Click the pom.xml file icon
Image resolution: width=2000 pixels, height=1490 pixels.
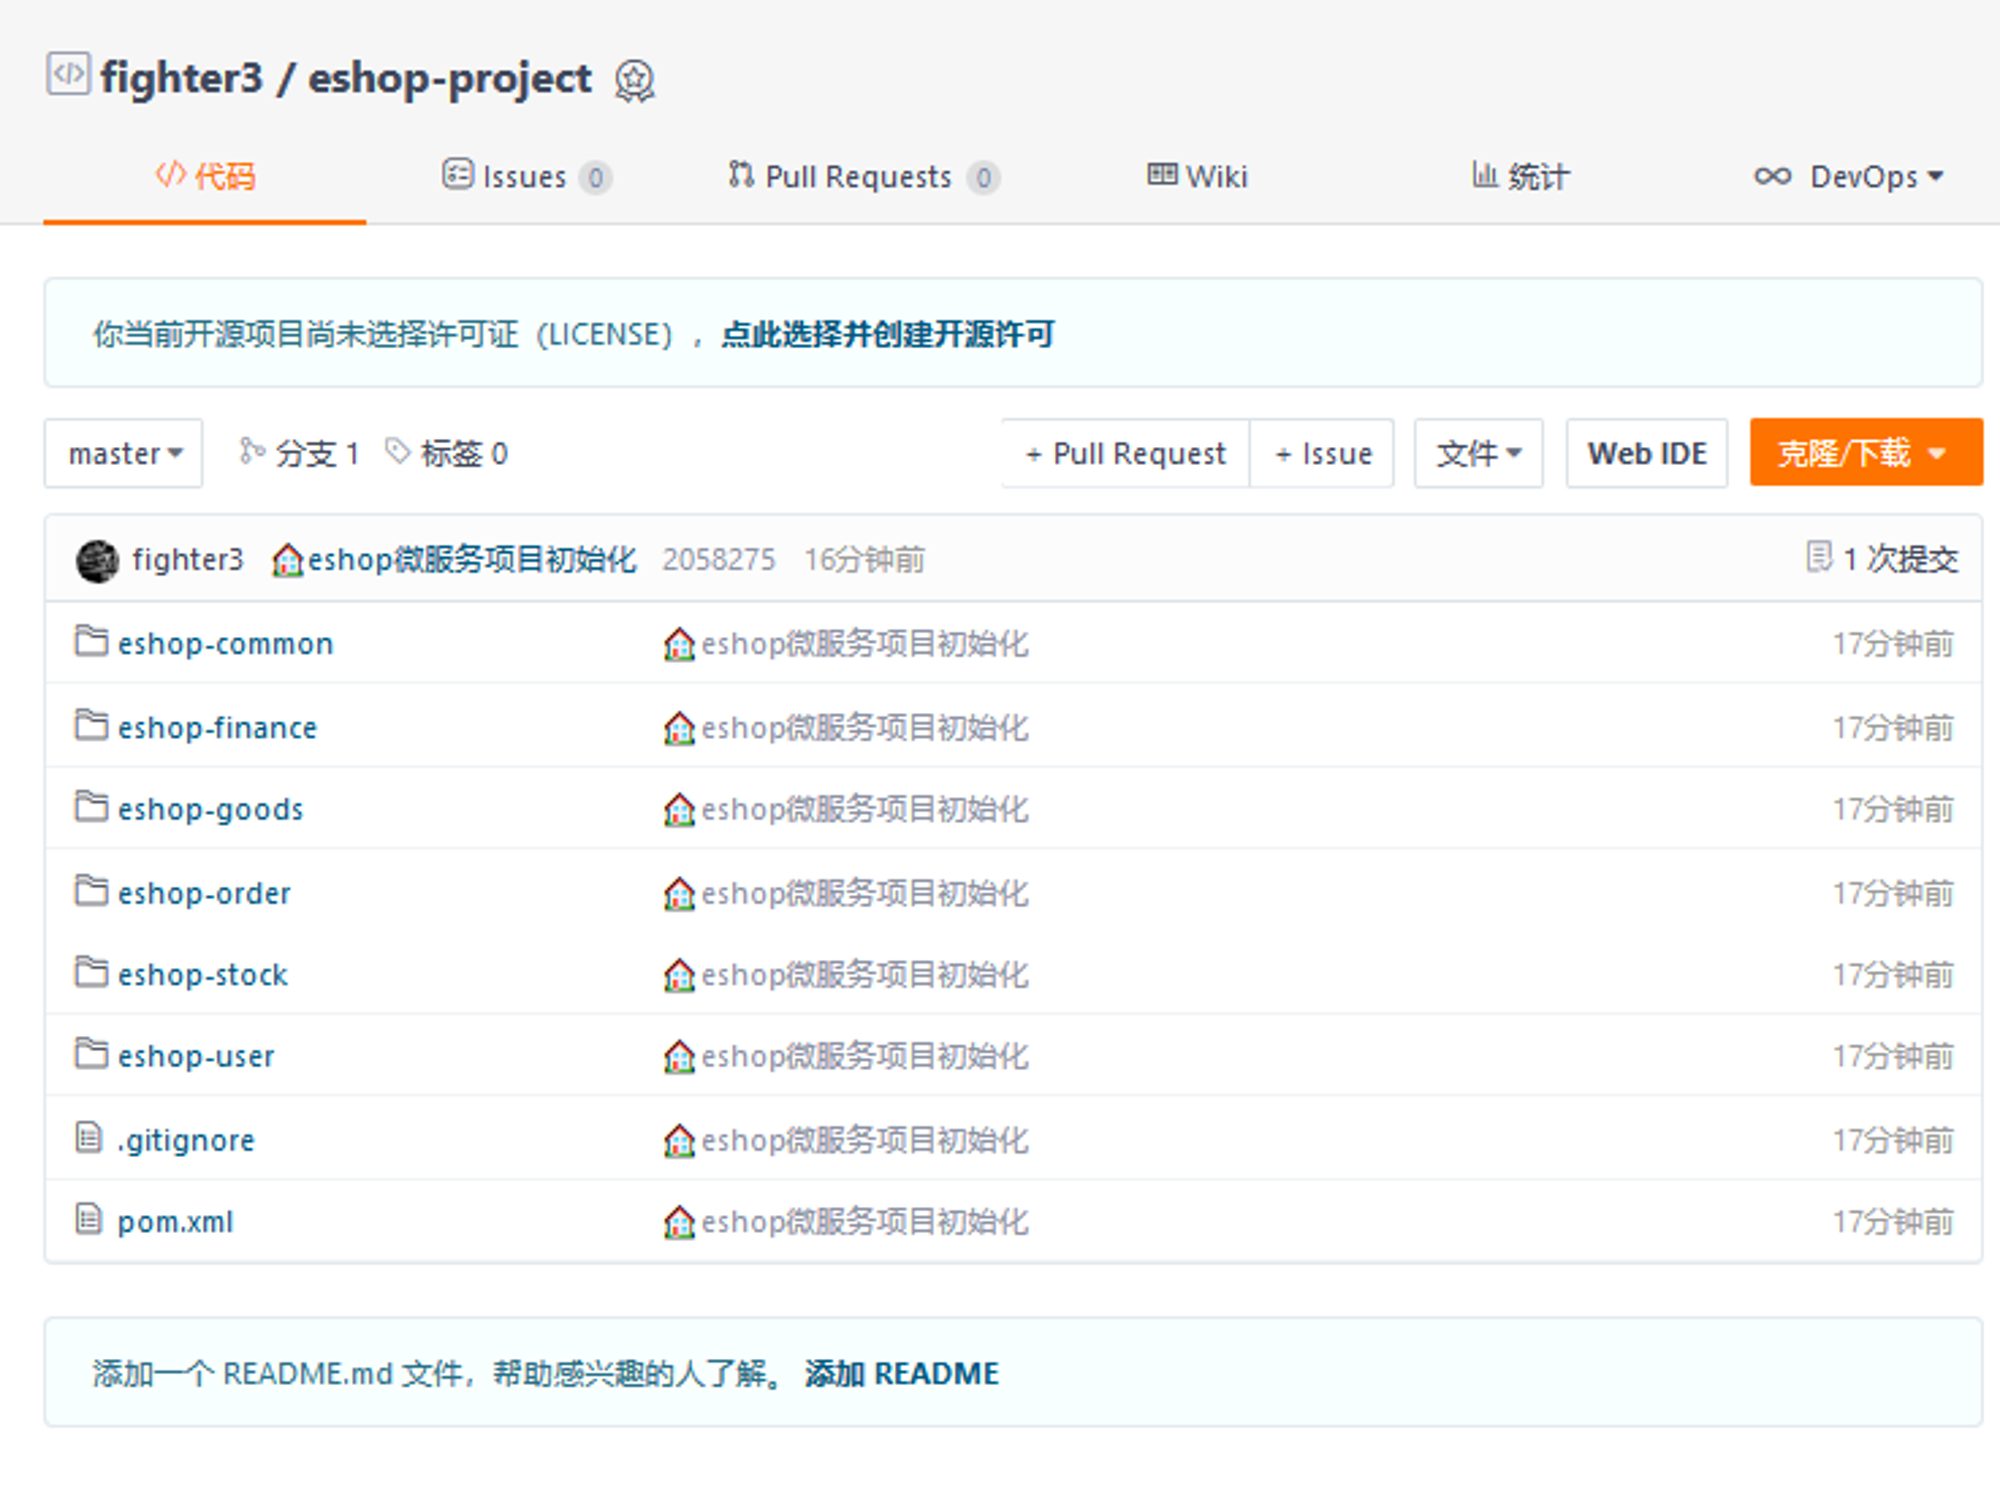pos(89,1219)
